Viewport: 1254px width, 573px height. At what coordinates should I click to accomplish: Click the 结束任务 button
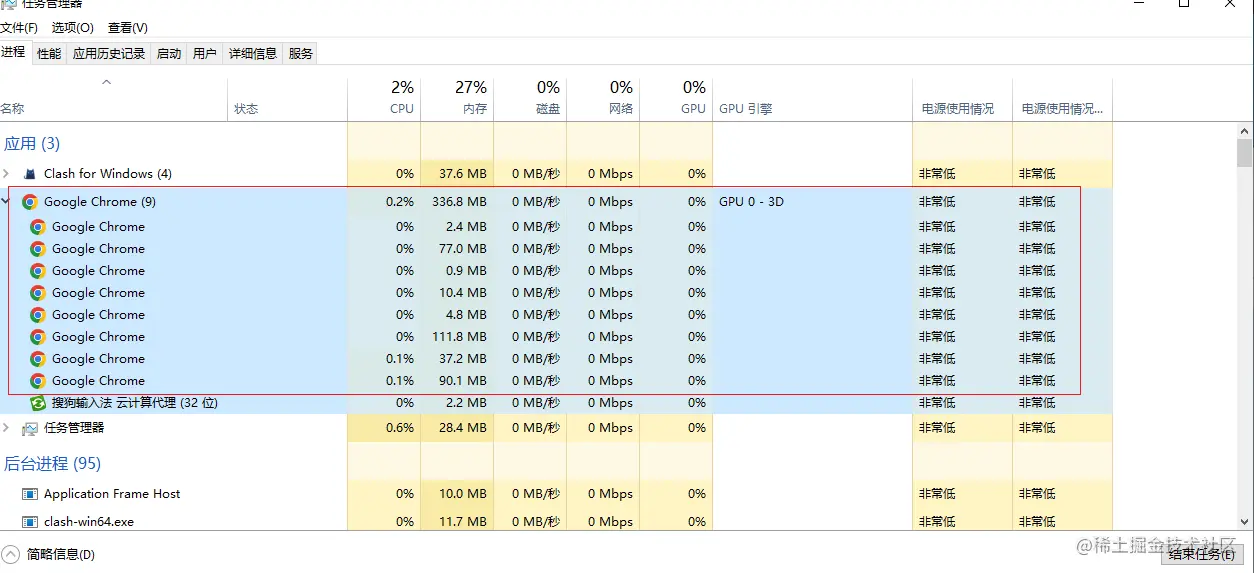tap(1199, 554)
